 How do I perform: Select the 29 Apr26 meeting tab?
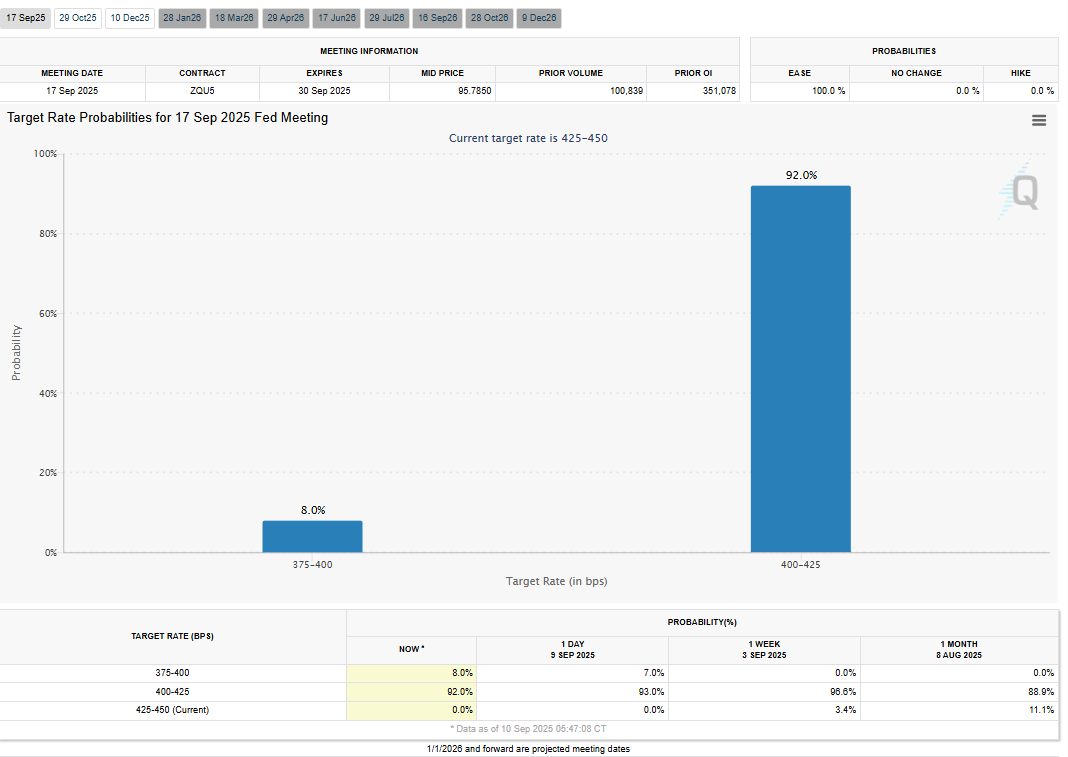coord(285,18)
